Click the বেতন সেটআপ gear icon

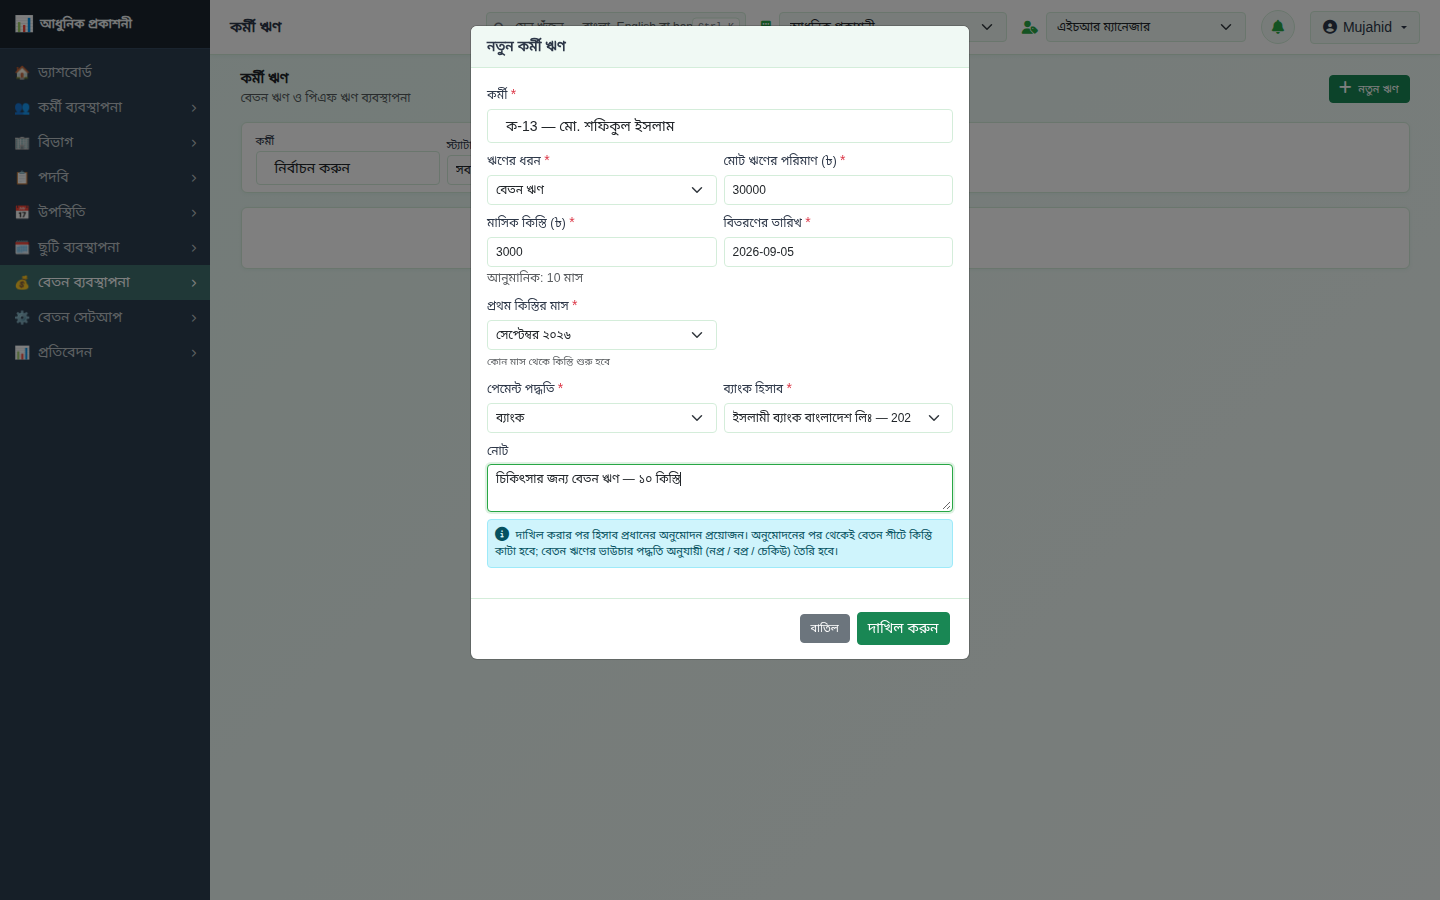click(x=22, y=318)
